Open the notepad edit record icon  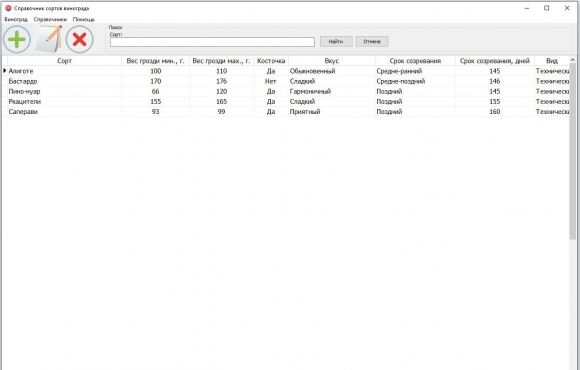point(48,39)
